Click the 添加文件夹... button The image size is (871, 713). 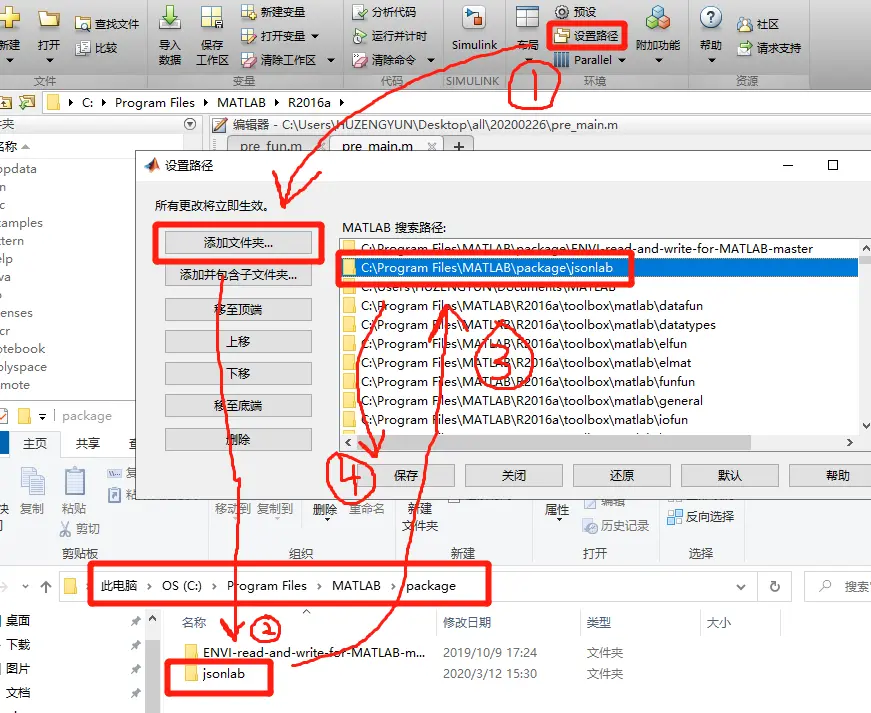click(x=238, y=243)
